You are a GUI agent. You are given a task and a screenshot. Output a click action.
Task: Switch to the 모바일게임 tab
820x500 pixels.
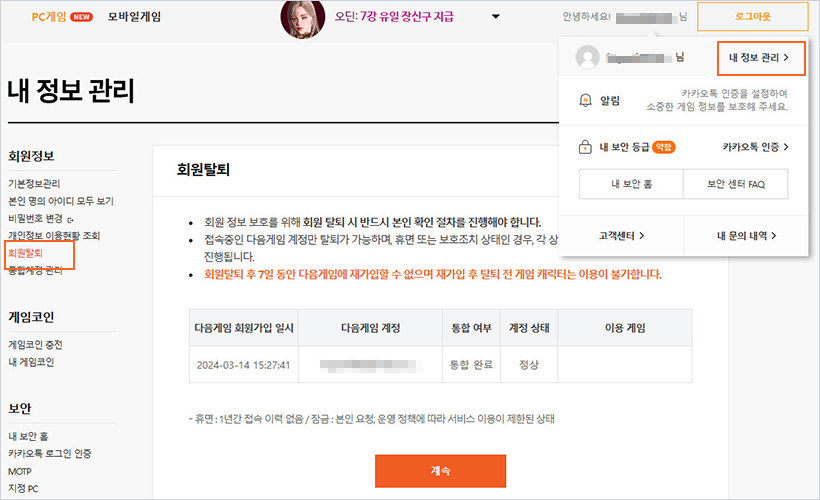tap(134, 17)
